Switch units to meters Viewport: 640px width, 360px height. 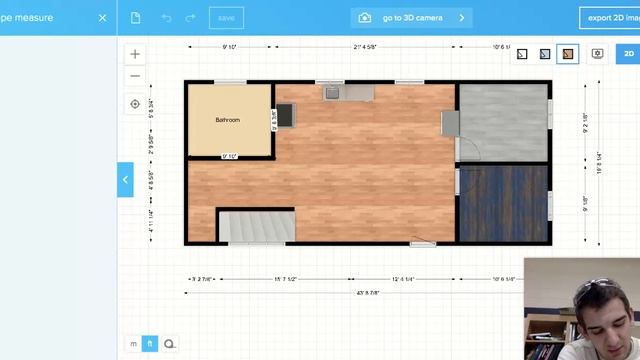133,344
